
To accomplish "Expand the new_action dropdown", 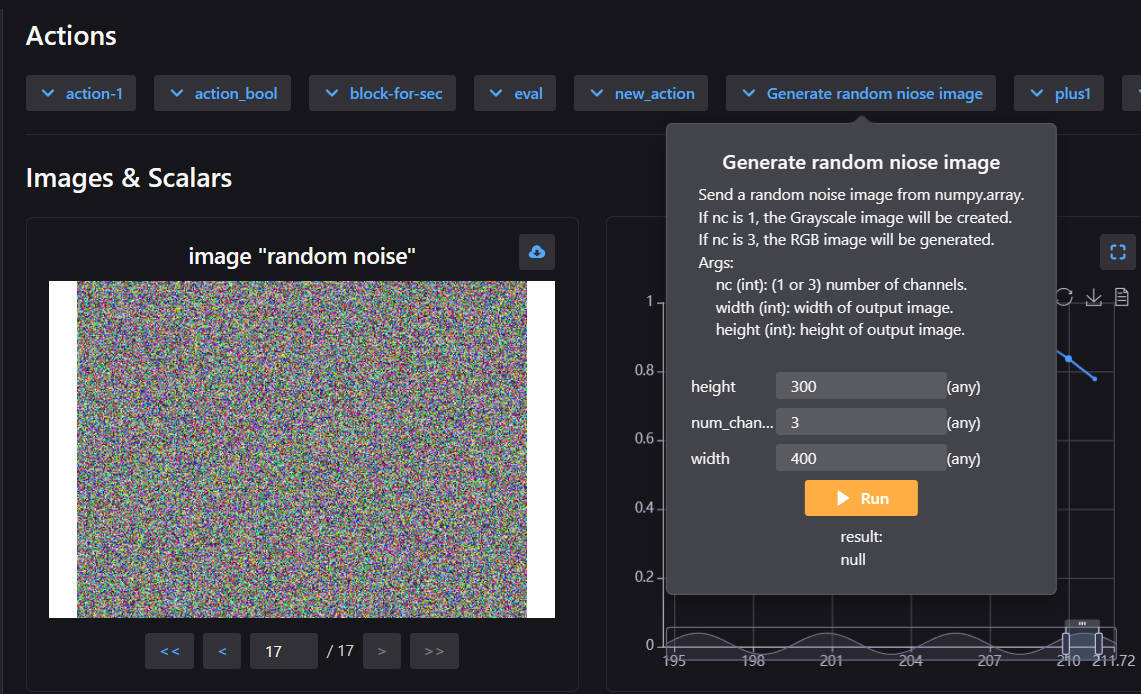I will point(641,93).
